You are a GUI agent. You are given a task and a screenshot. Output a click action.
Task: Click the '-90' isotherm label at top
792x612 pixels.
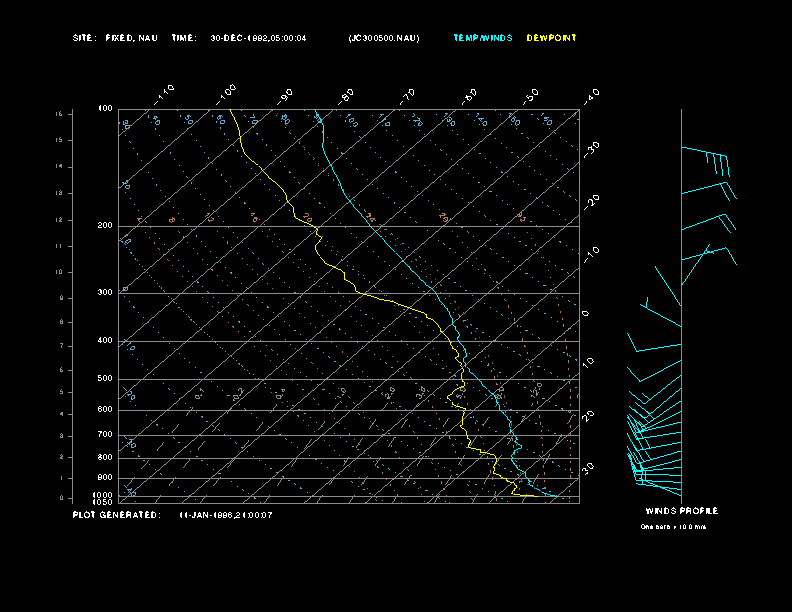coord(285,96)
